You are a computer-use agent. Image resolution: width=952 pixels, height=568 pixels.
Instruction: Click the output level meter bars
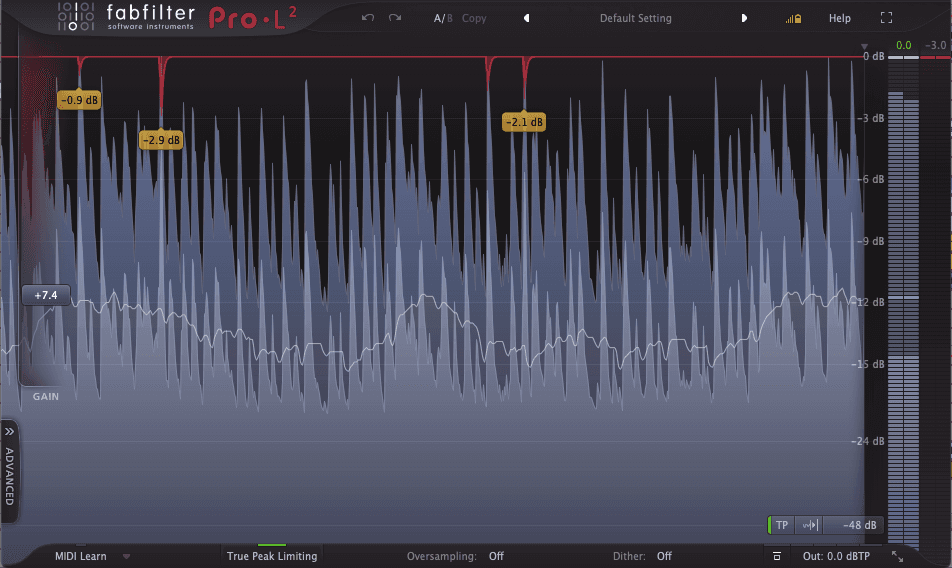(903, 303)
